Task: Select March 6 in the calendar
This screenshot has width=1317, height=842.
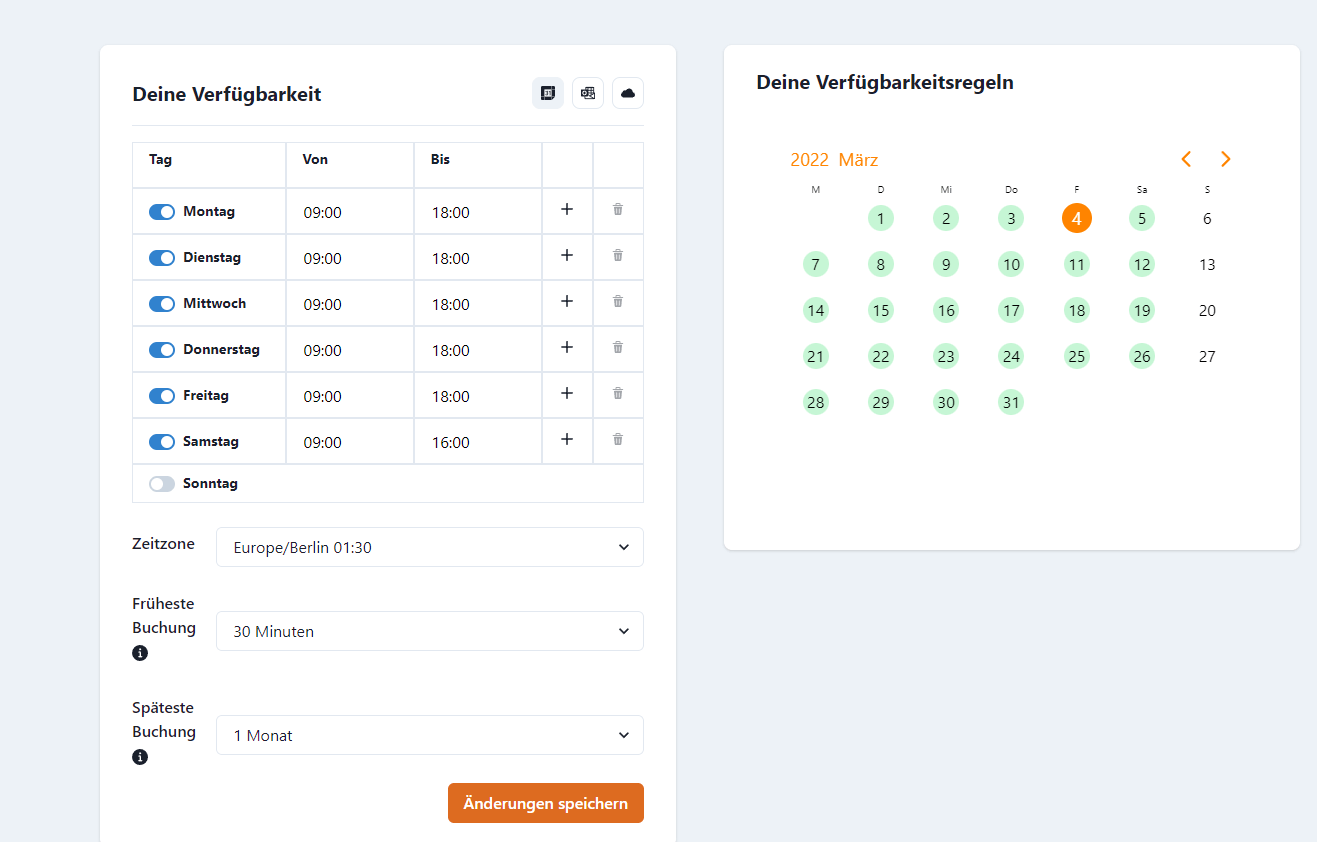Action: coord(1207,218)
